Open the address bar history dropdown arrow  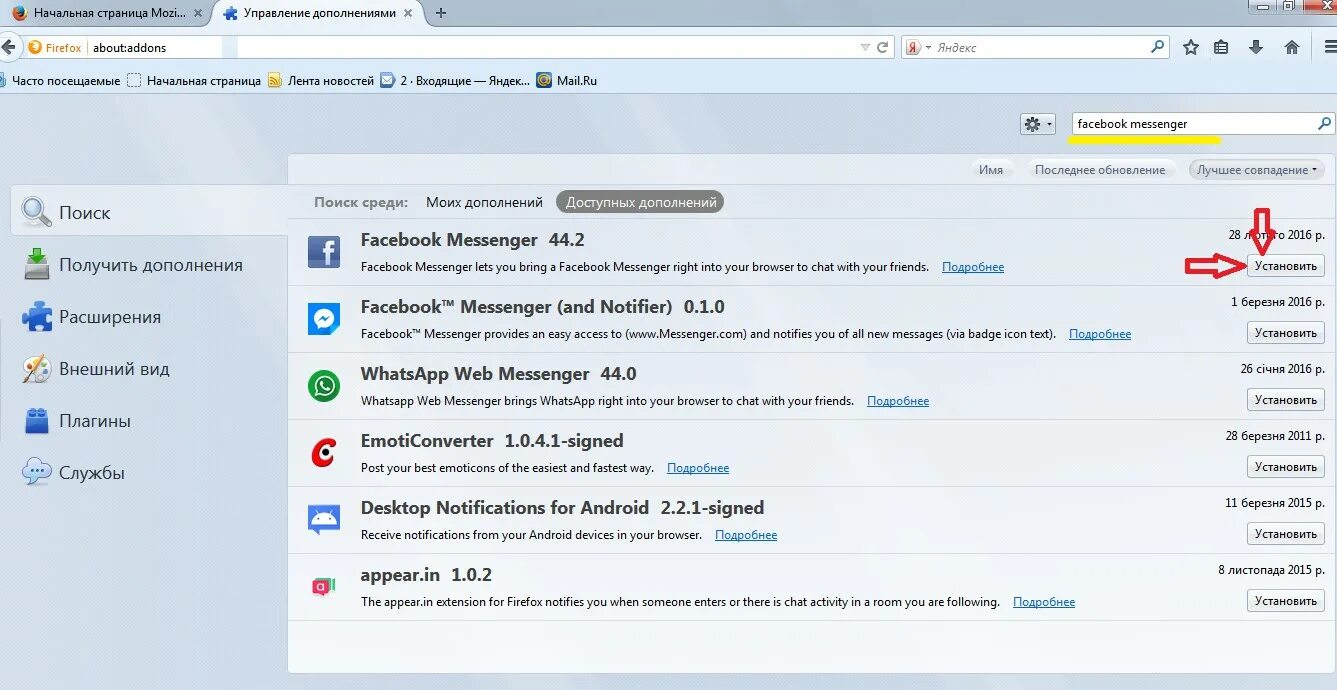[x=865, y=47]
